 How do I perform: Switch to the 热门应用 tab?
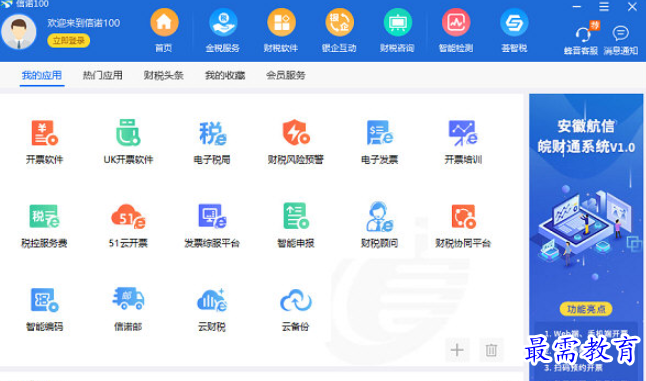tap(103, 75)
